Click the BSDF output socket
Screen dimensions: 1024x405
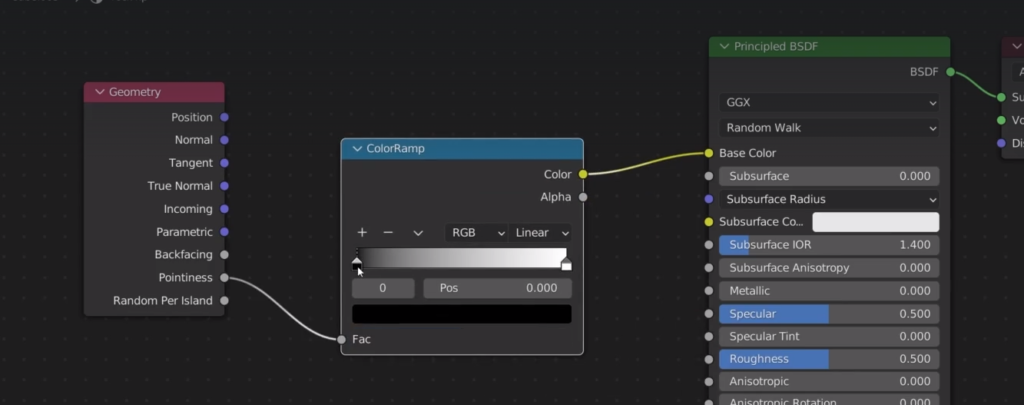click(951, 72)
